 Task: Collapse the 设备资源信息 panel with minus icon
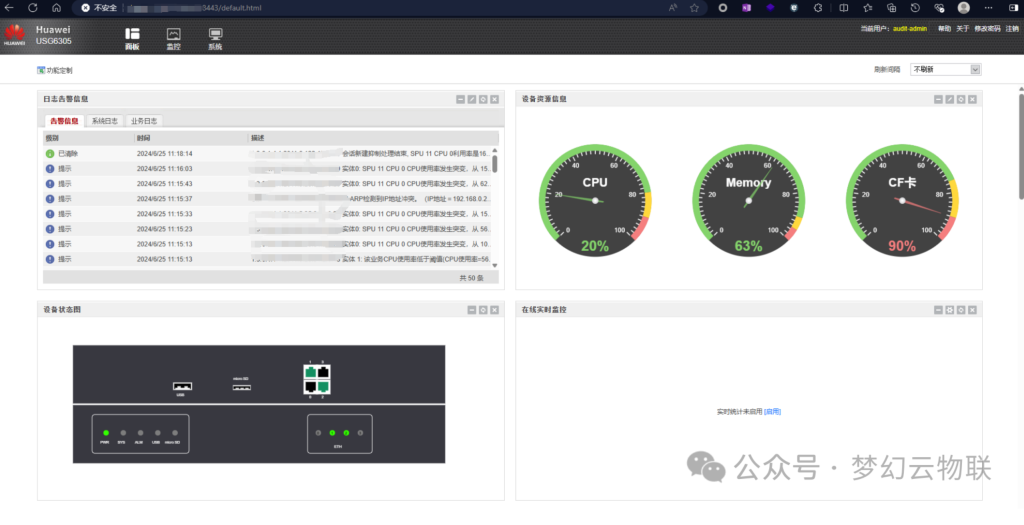938,99
